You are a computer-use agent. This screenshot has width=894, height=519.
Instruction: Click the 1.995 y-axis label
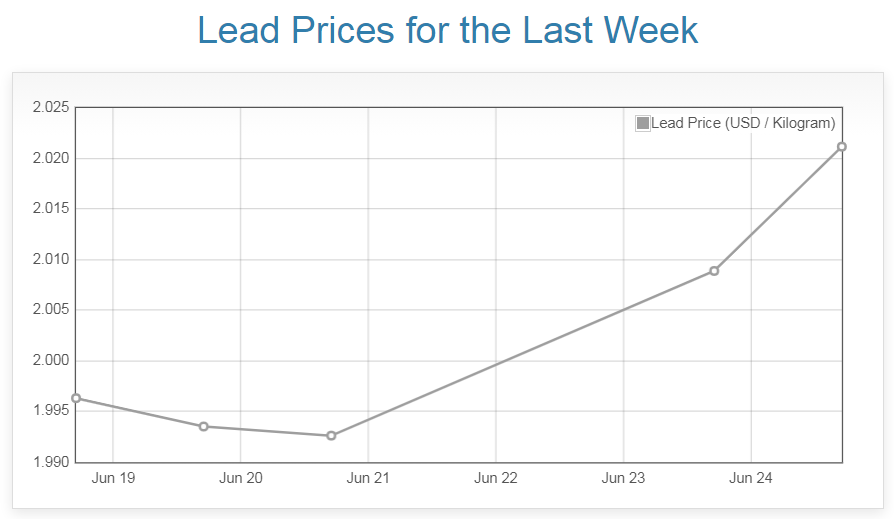50,411
